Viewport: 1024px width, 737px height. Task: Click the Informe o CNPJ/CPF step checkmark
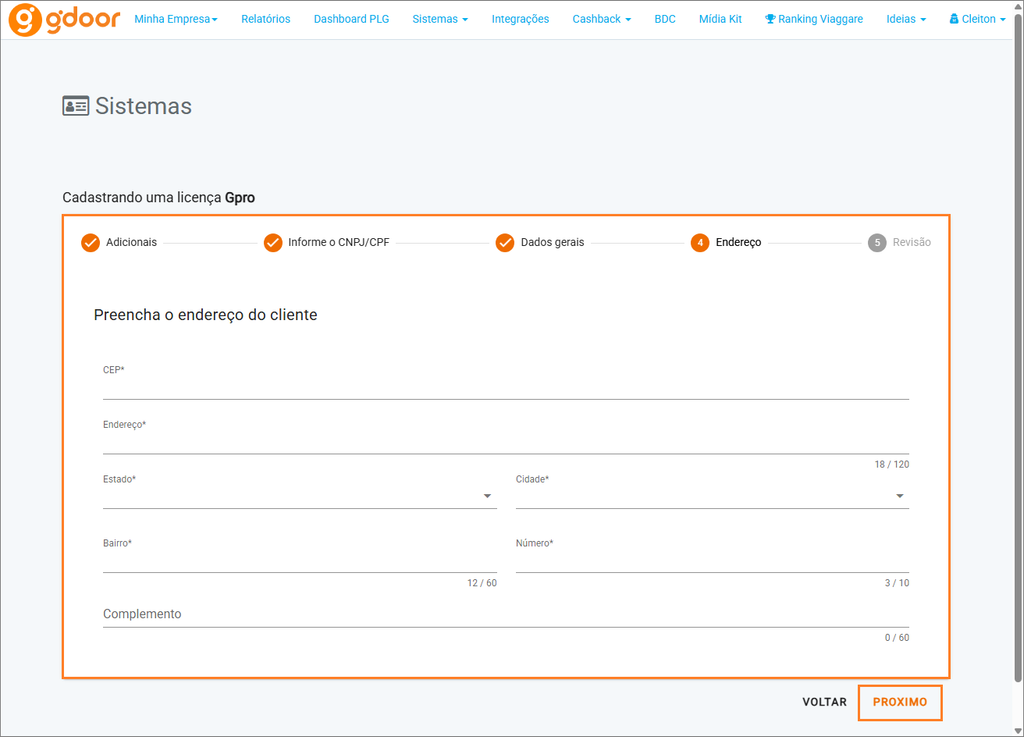(x=273, y=243)
